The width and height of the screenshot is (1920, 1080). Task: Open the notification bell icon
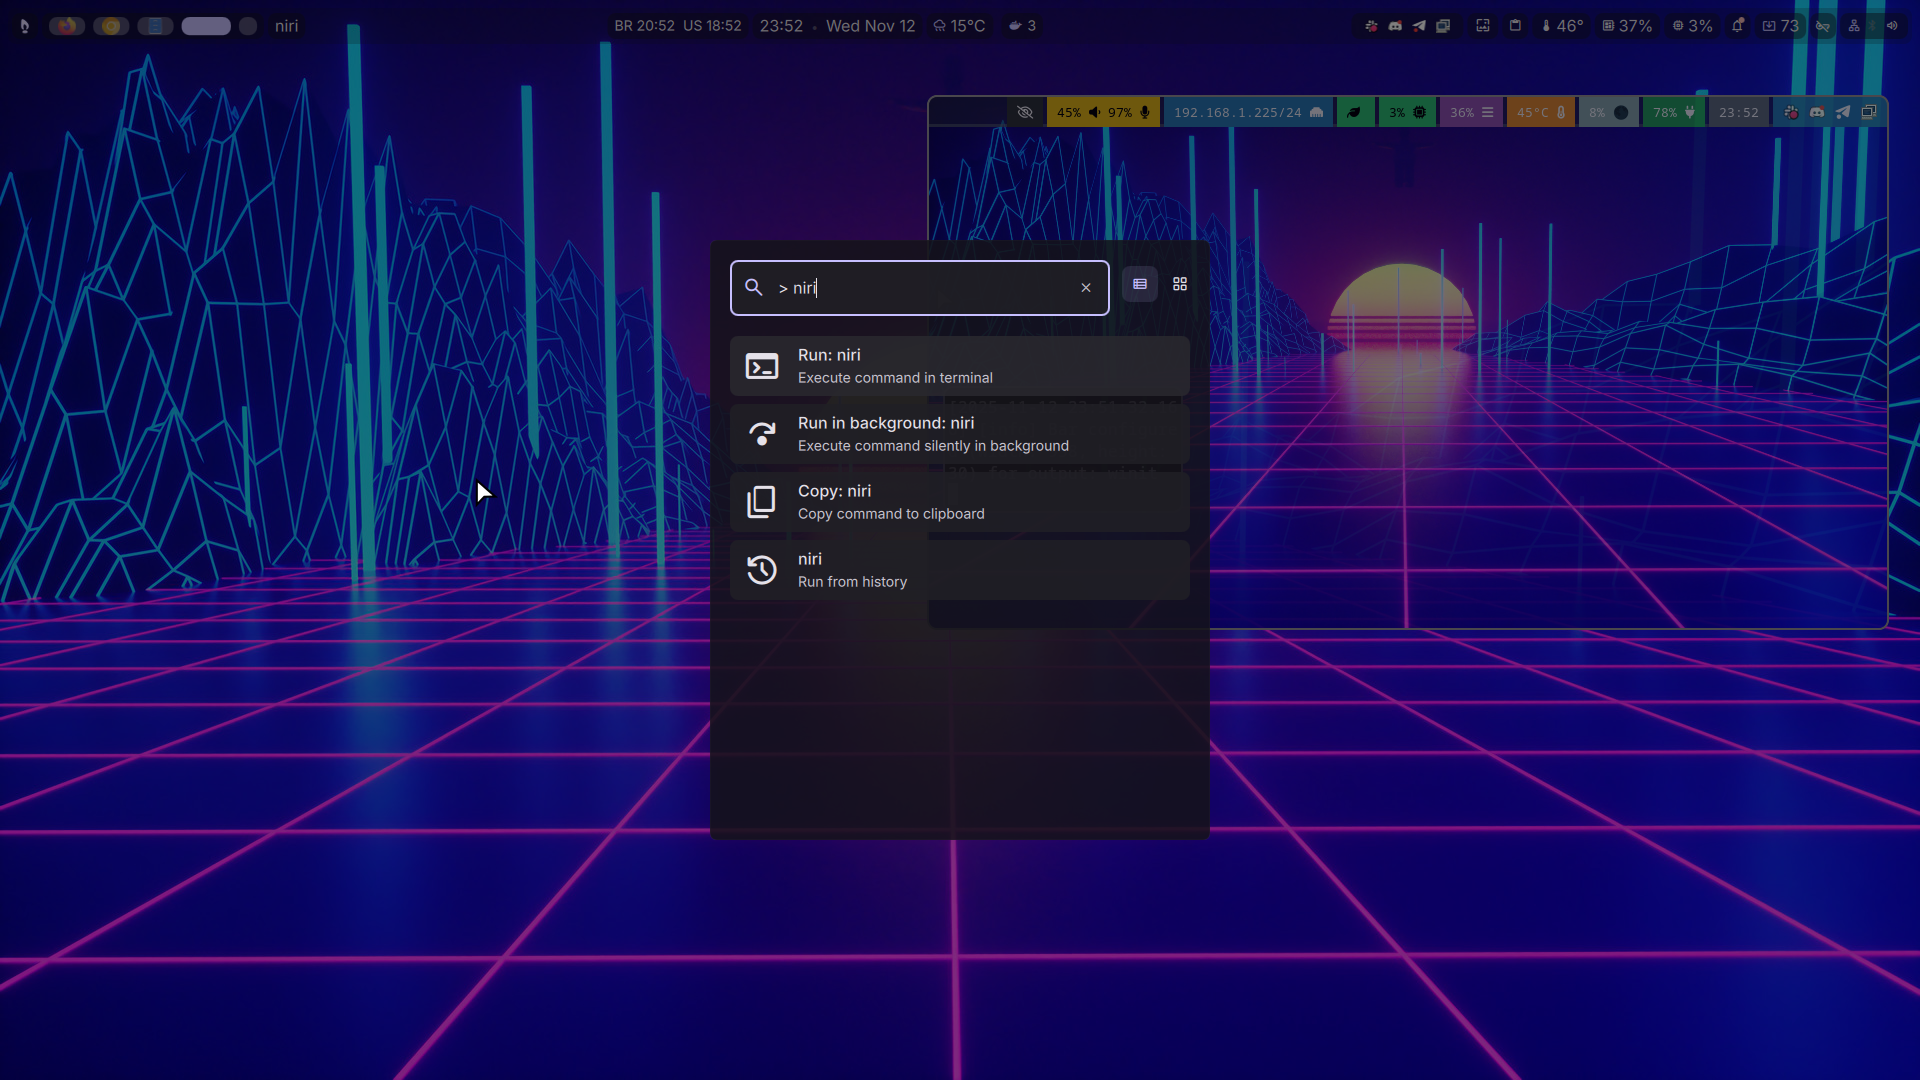tap(1738, 26)
